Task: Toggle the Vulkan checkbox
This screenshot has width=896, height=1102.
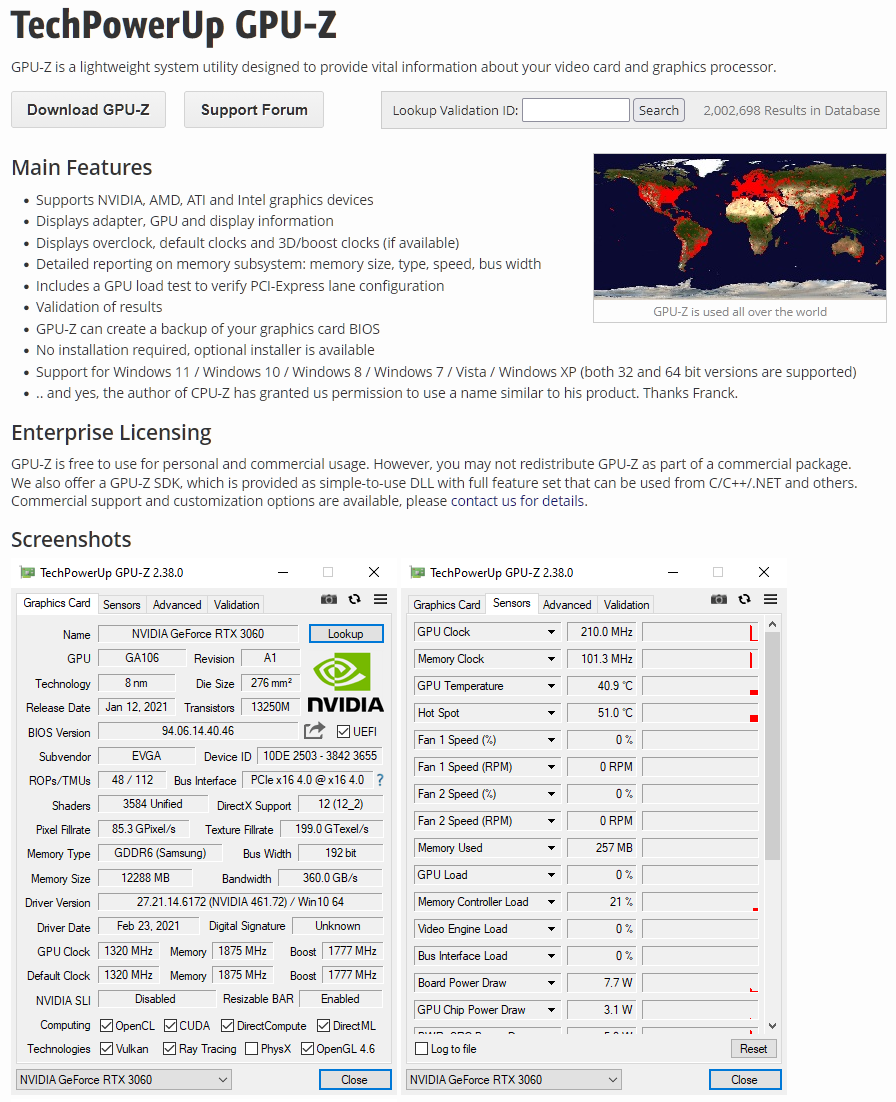Action: click(107, 1049)
